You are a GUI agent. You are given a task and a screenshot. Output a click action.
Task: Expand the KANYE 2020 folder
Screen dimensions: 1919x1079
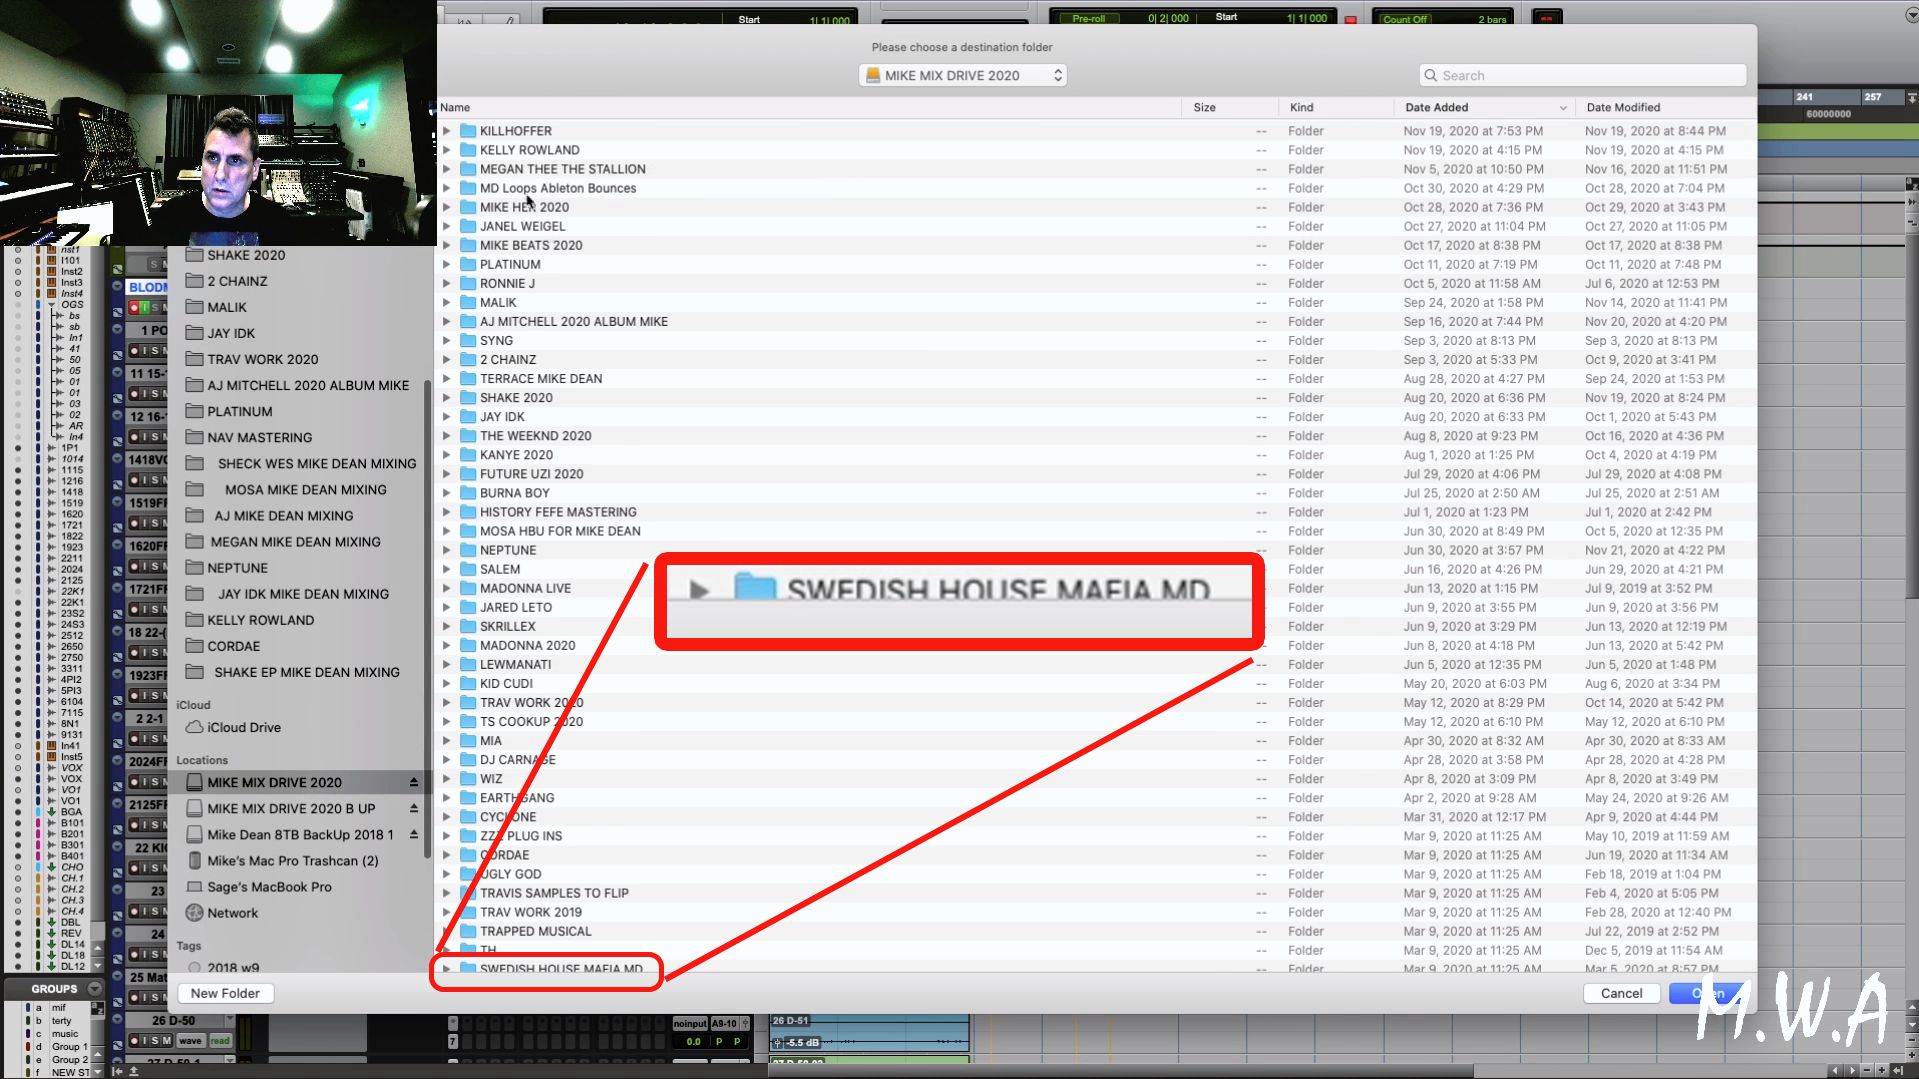click(447, 455)
